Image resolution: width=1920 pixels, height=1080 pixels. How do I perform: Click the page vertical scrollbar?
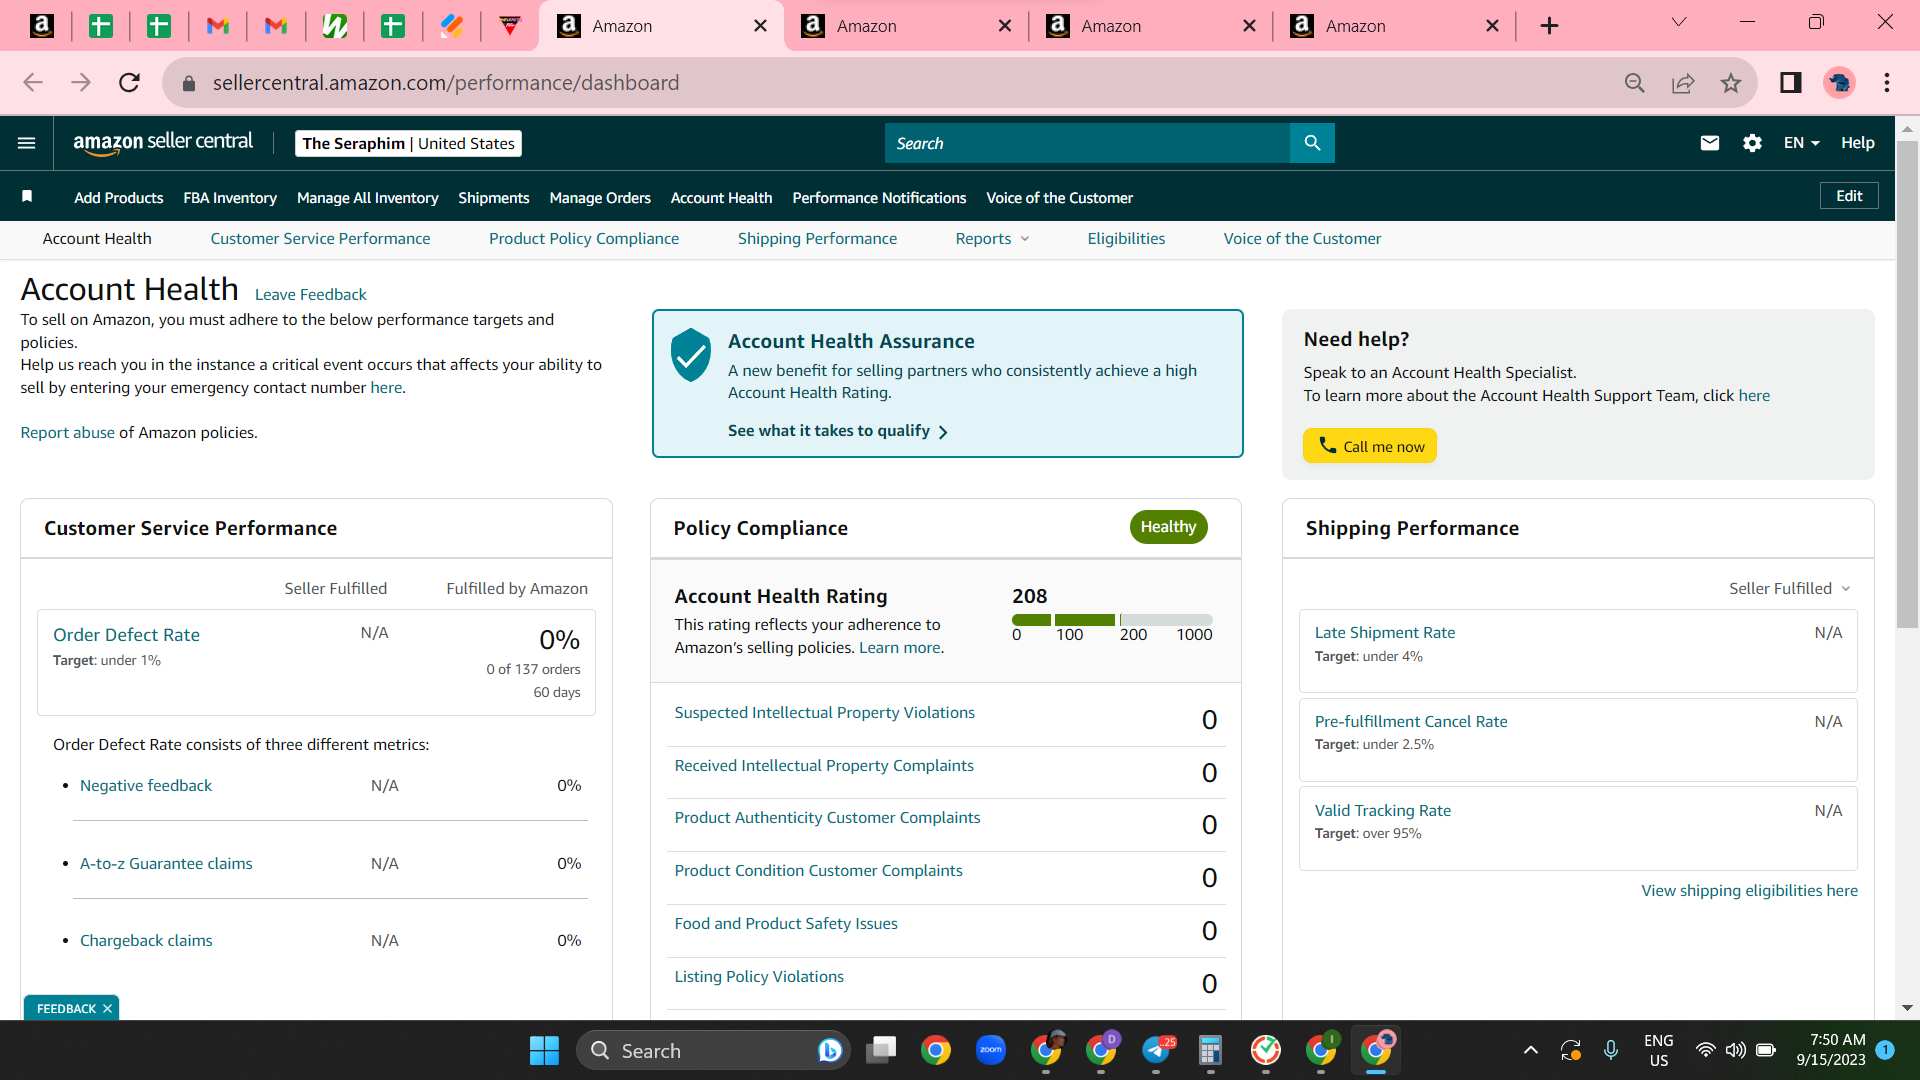(x=1907, y=384)
